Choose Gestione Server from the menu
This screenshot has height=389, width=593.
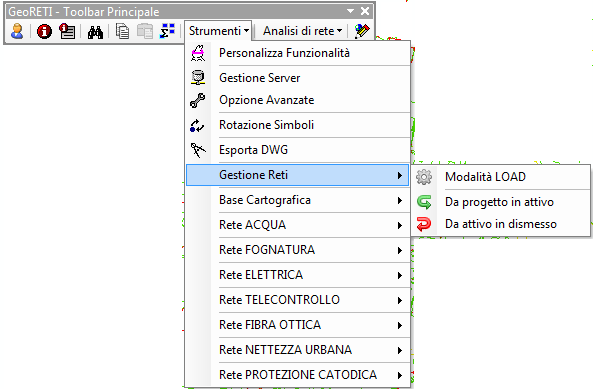pyautogui.click(x=298, y=78)
